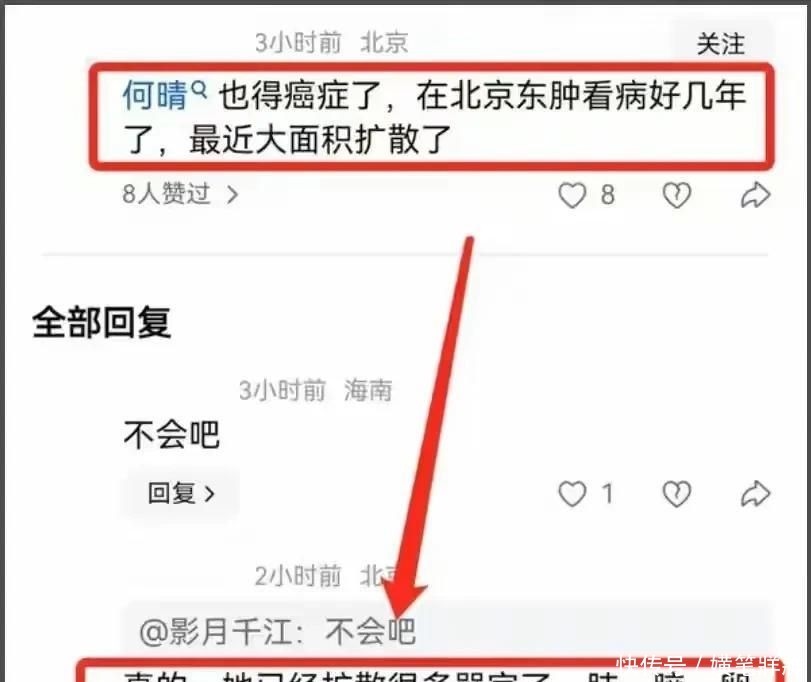Open 回复 on the 海南 comment

point(181,493)
